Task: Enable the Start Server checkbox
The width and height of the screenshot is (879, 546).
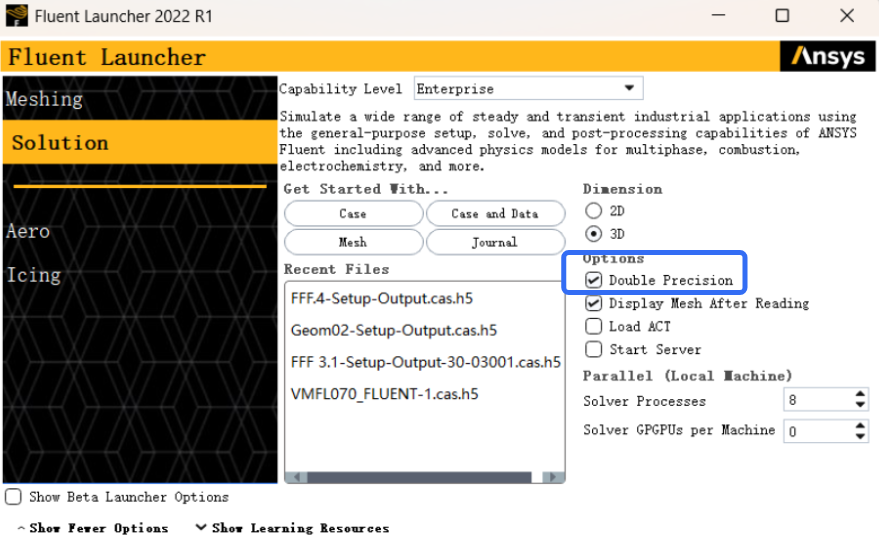Action: (x=594, y=349)
